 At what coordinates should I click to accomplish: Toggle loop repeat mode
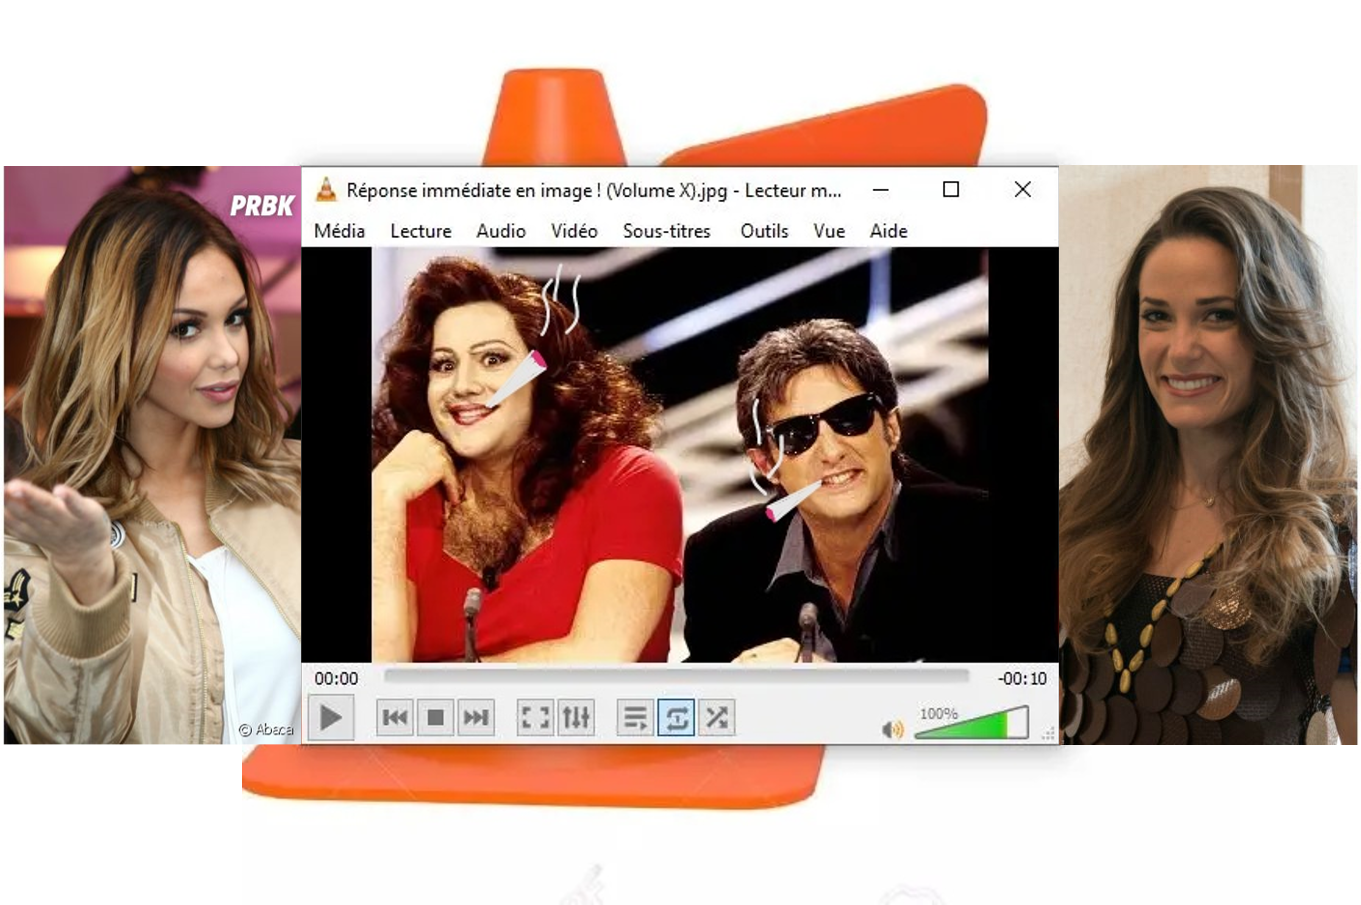coord(676,718)
